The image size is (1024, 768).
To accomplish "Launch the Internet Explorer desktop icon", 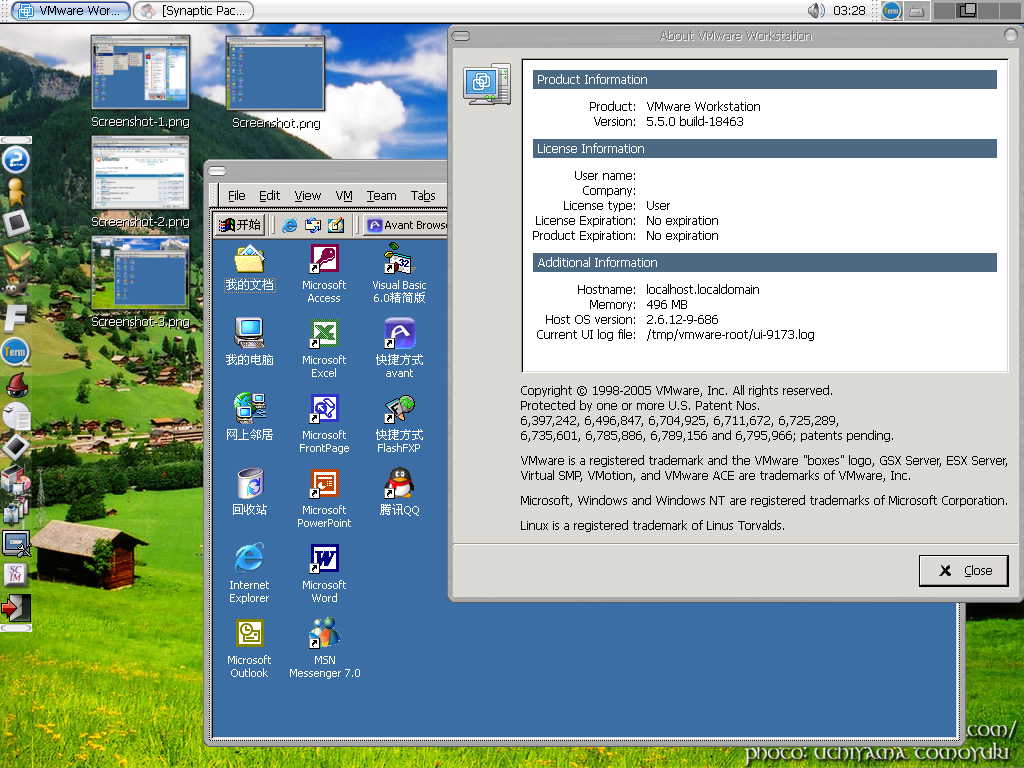I will coord(249,573).
